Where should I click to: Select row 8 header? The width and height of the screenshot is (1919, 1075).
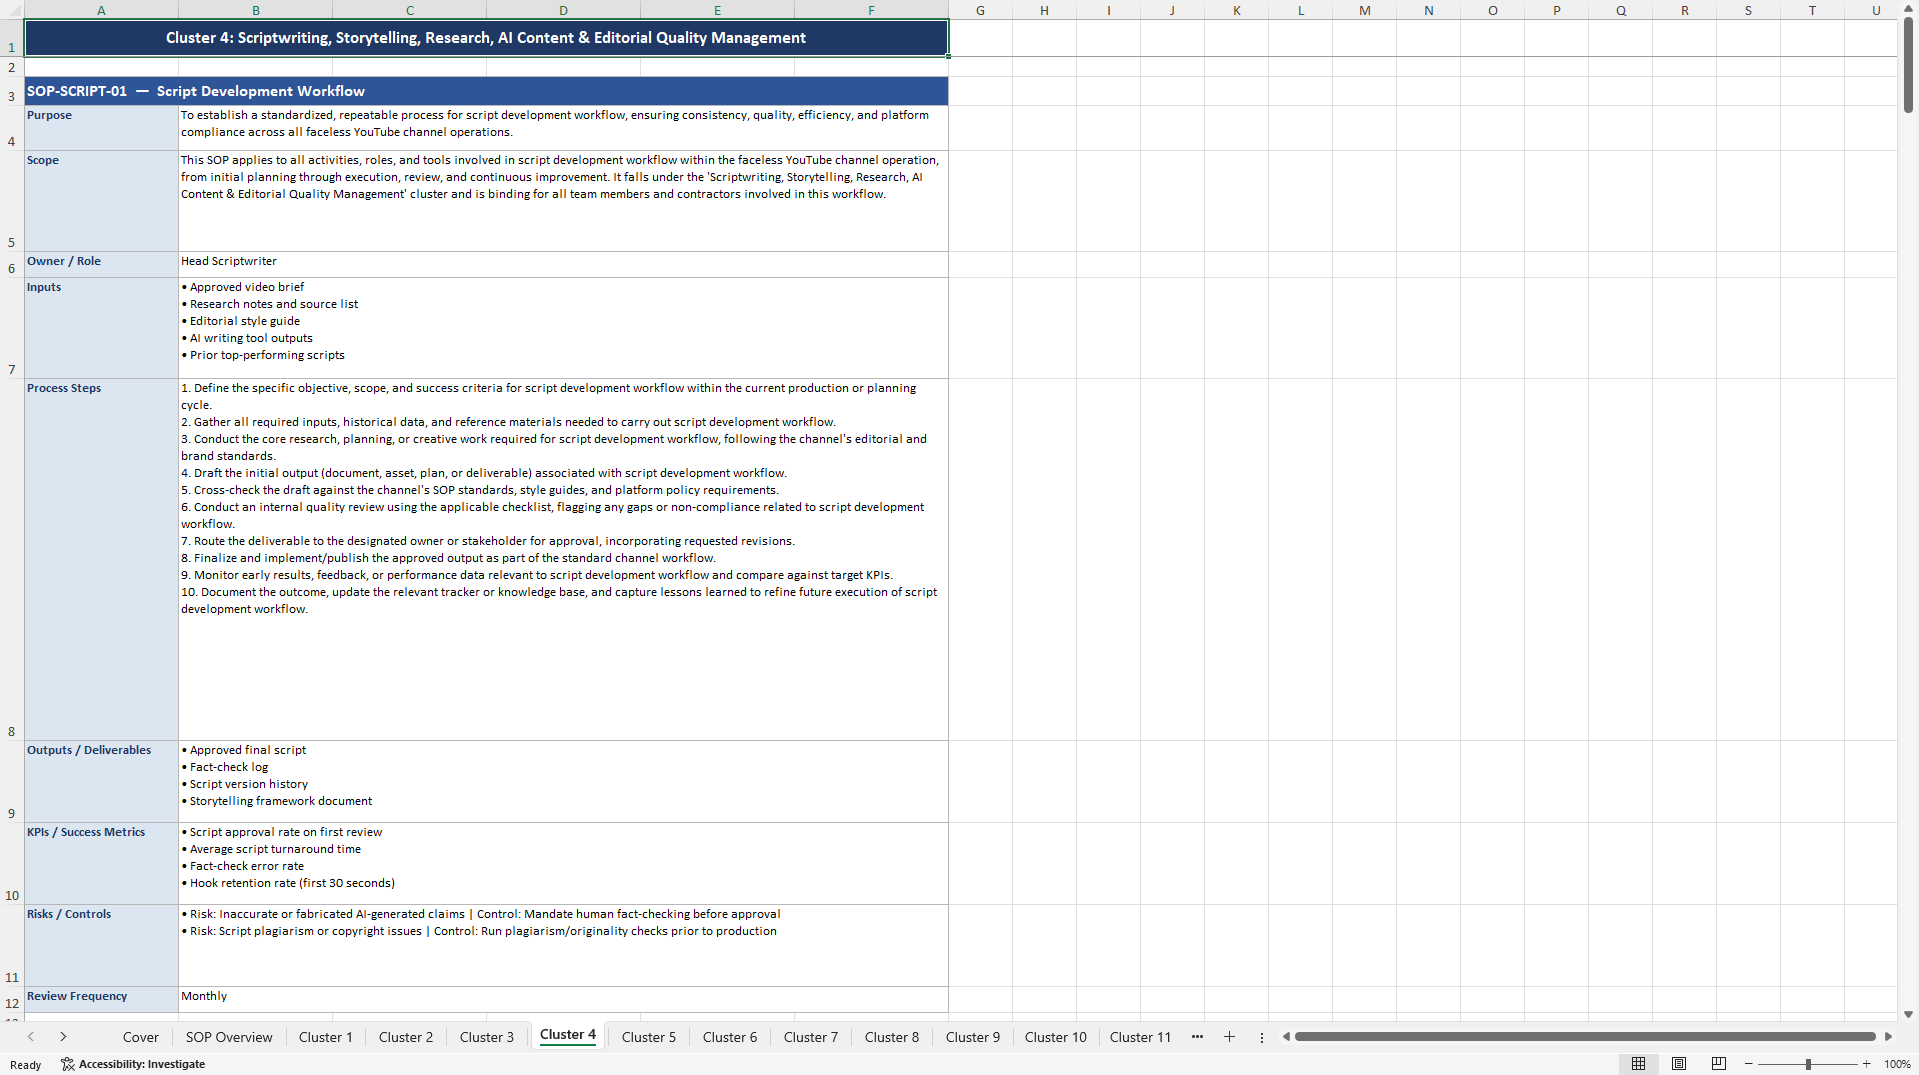pos(12,560)
